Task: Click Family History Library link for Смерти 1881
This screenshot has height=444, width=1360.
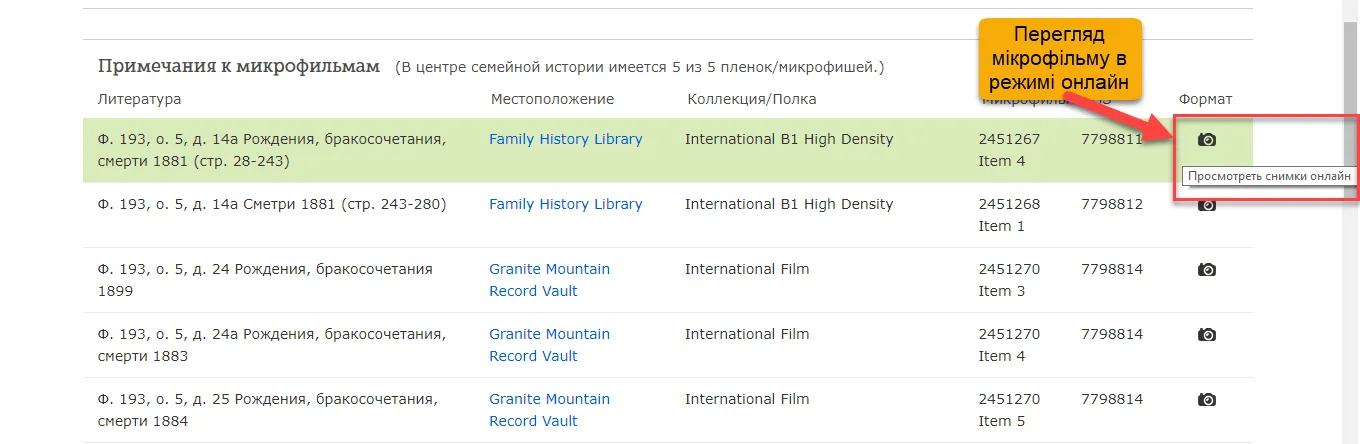Action: [565, 204]
